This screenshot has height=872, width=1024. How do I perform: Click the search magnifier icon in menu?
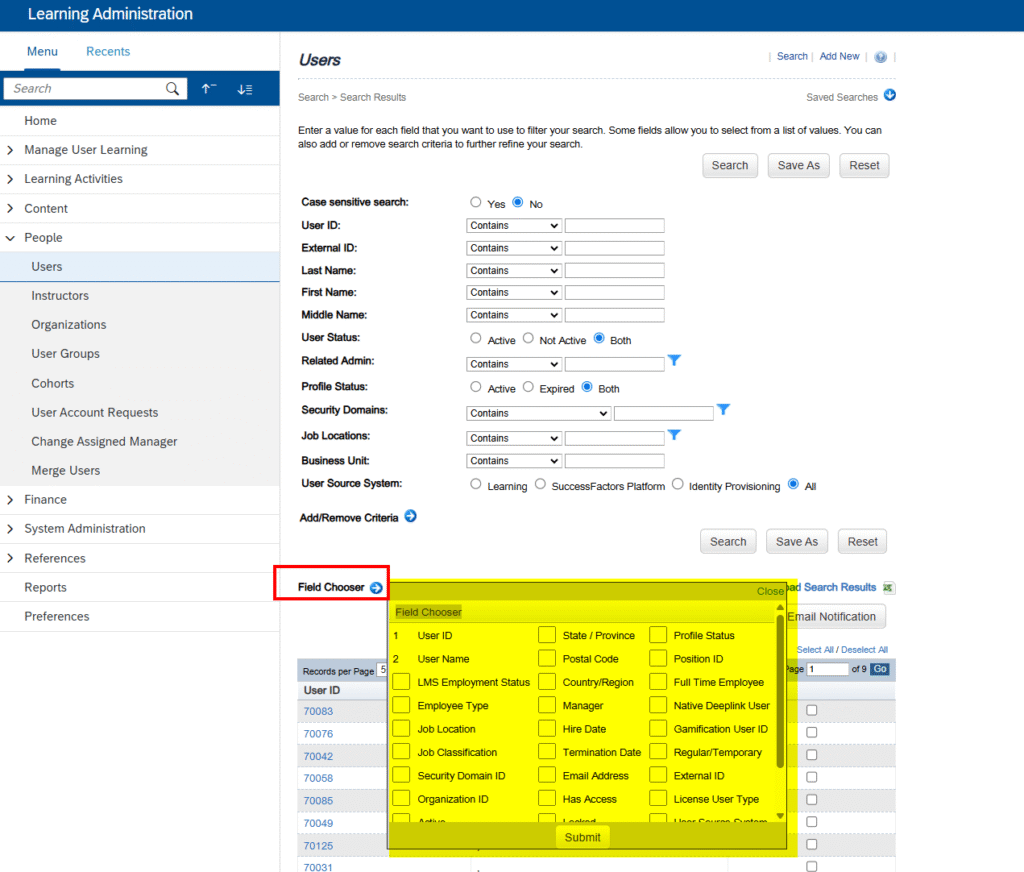click(x=173, y=89)
